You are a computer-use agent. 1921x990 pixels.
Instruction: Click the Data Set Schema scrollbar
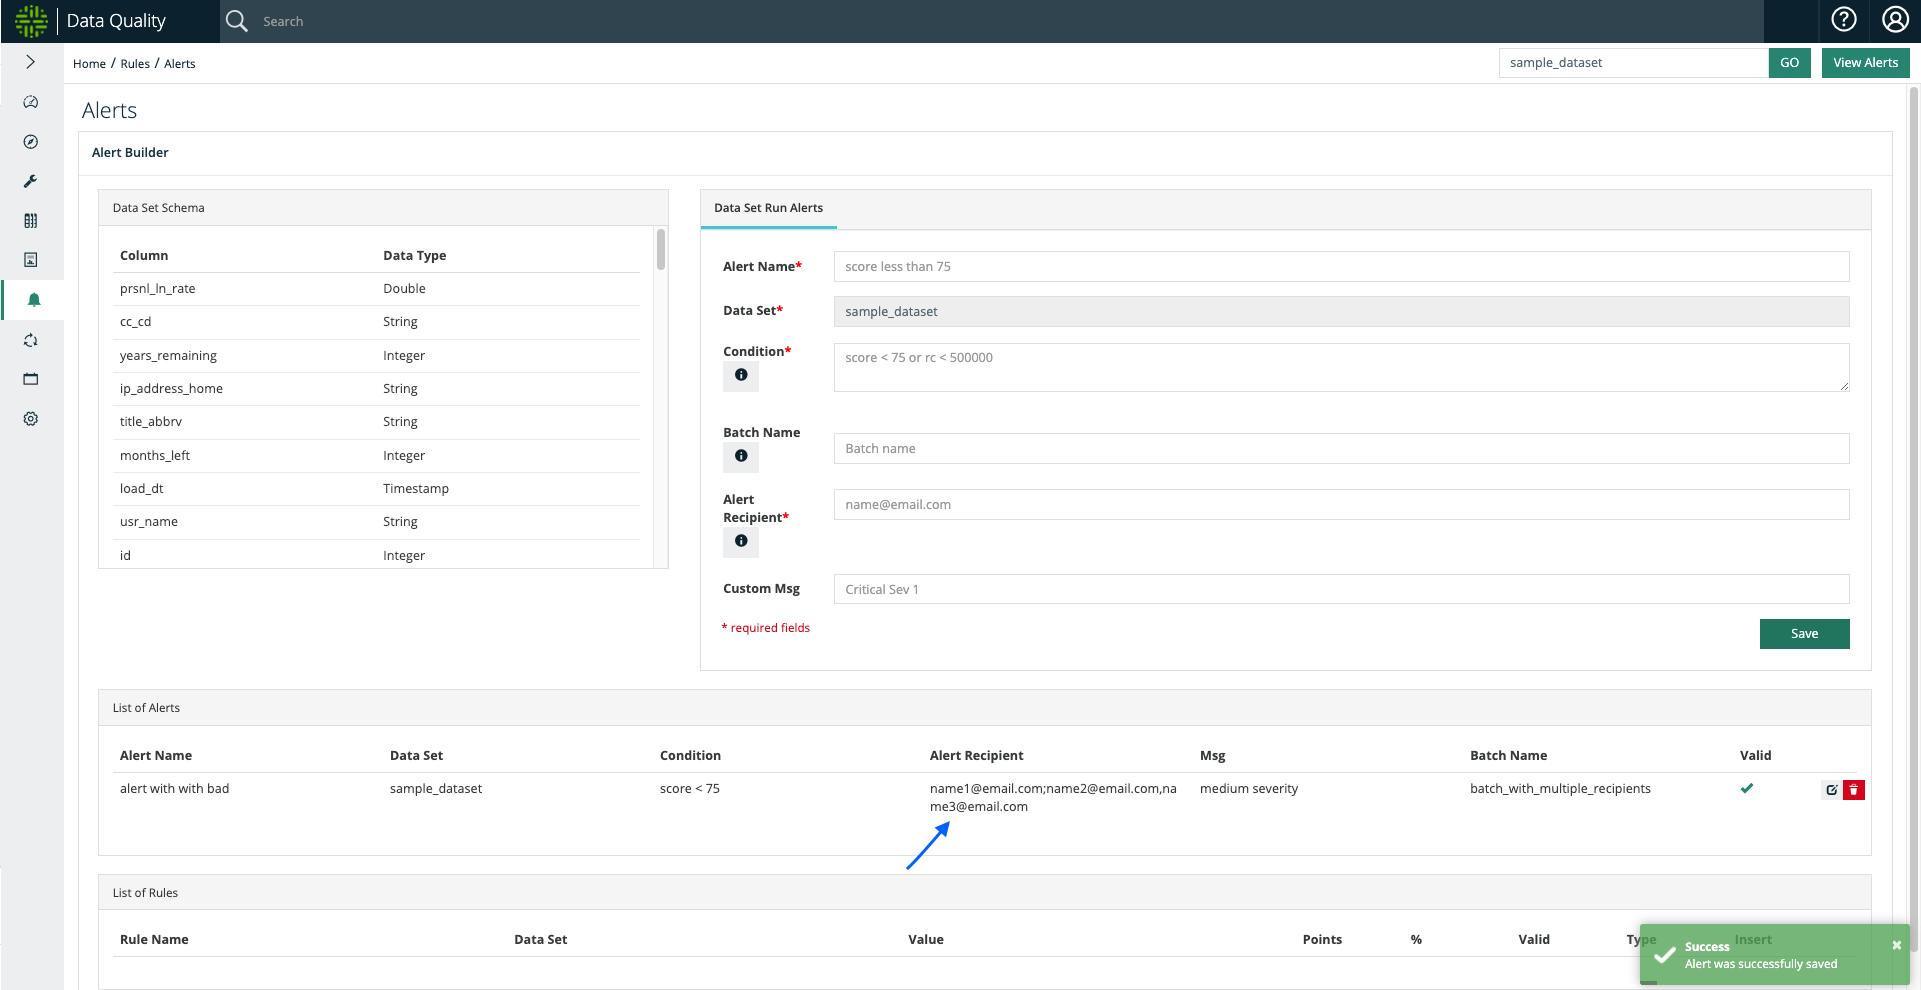661,250
